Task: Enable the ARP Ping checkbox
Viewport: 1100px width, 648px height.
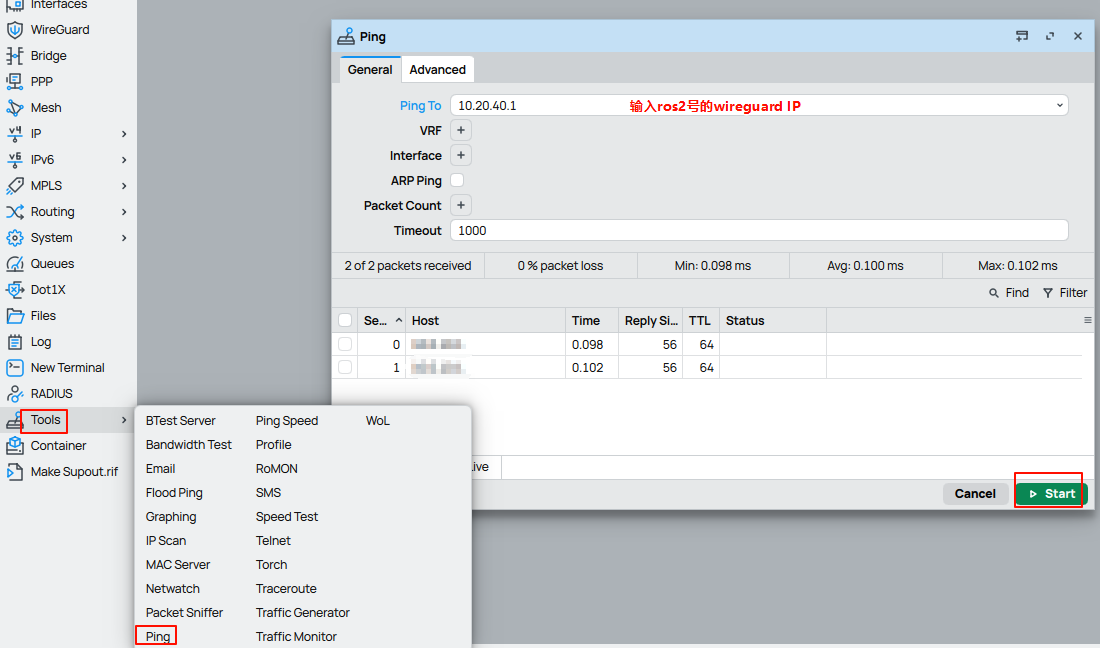Action: tap(457, 180)
